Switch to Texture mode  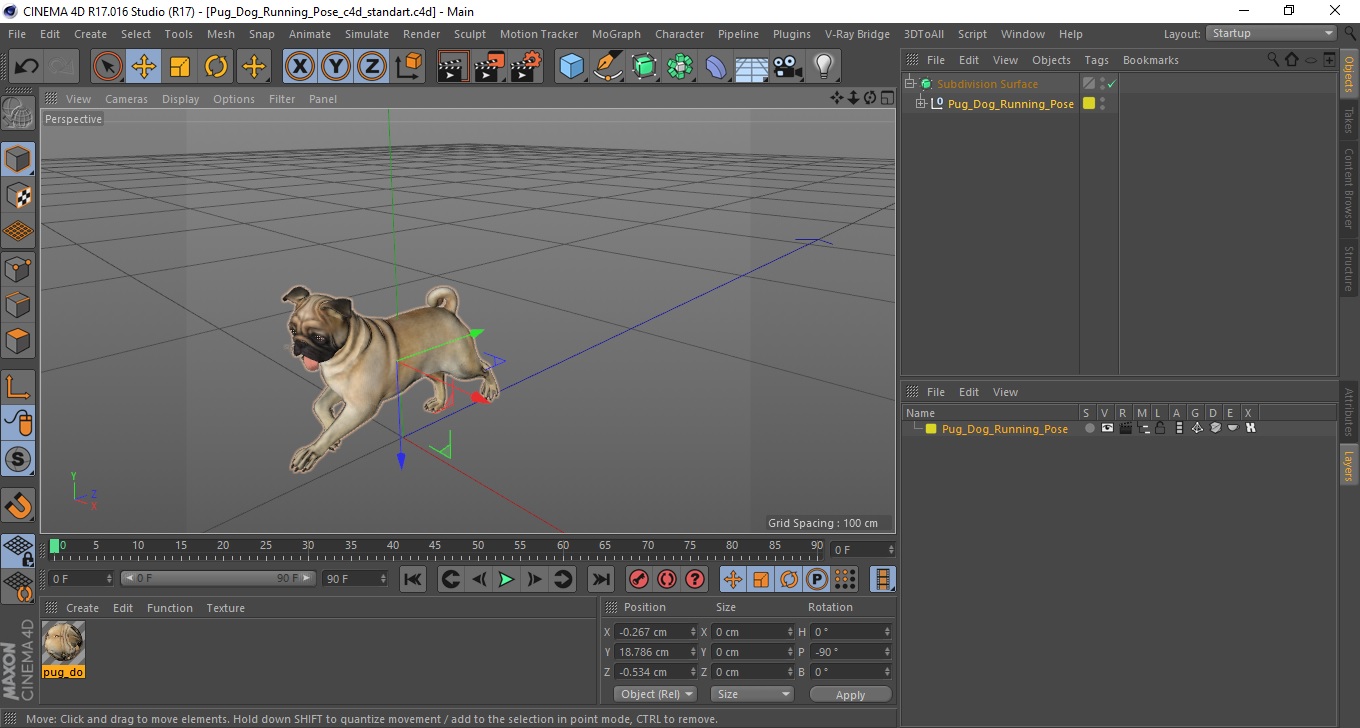[x=18, y=195]
